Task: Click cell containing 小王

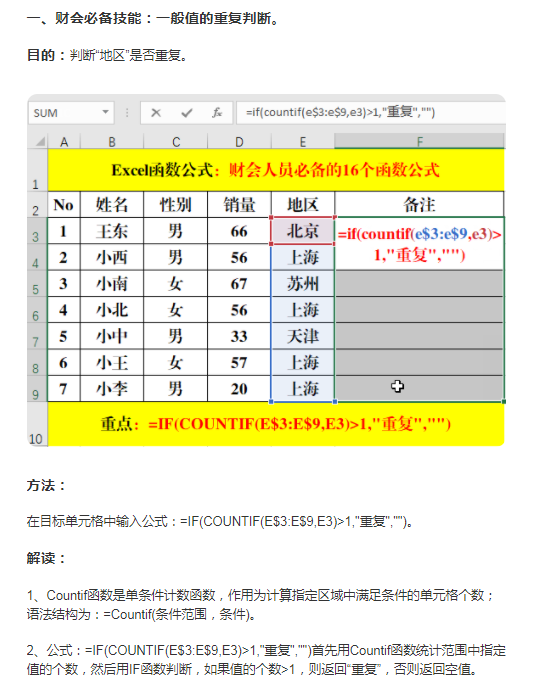Action: click(x=112, y=362)
